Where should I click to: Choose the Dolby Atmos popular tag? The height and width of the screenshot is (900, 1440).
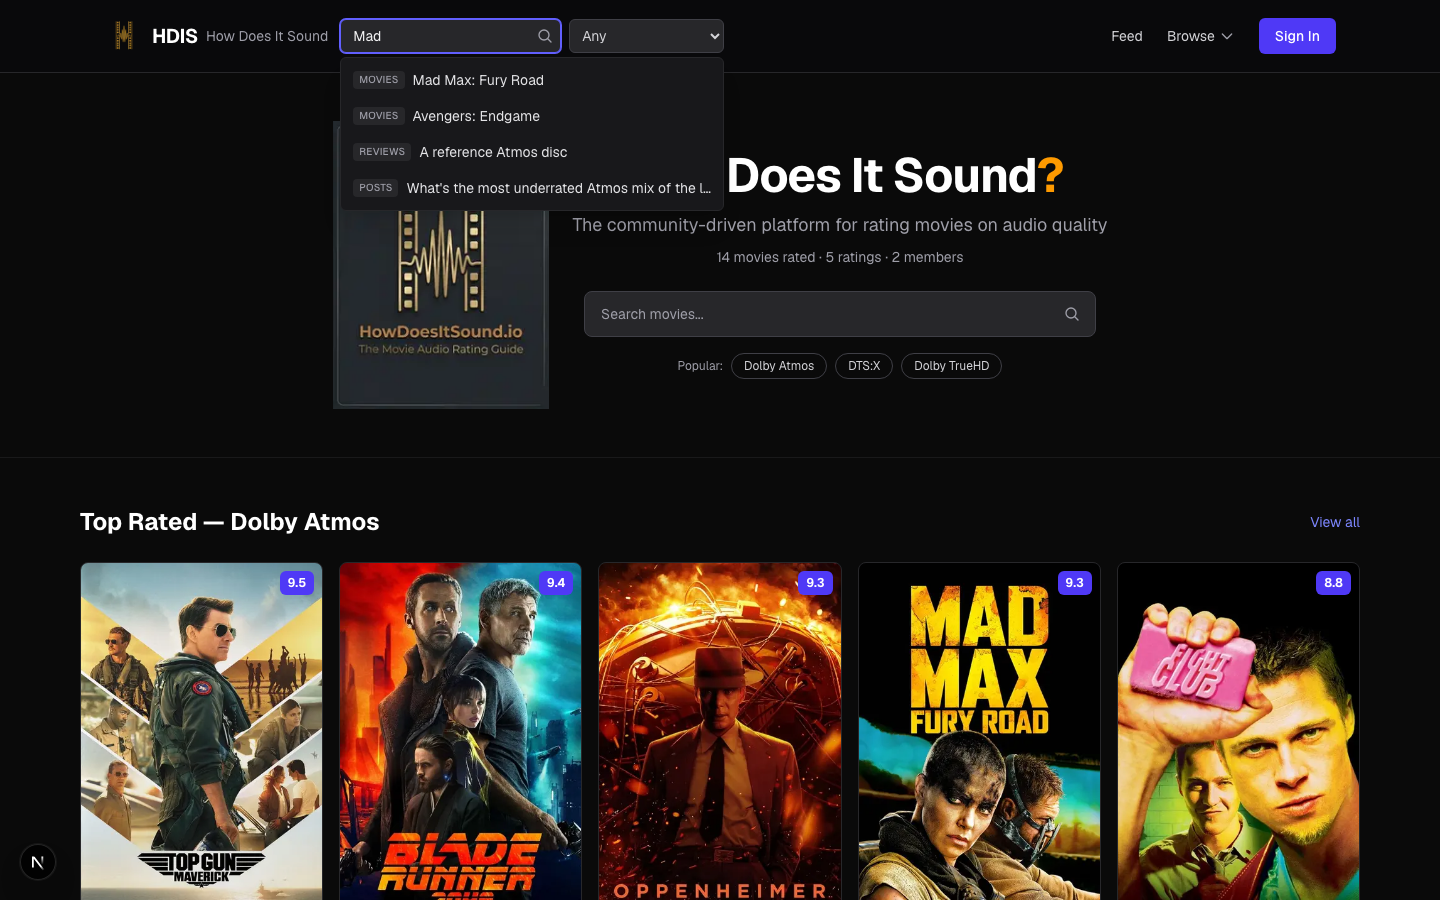(x=779, y=366)
